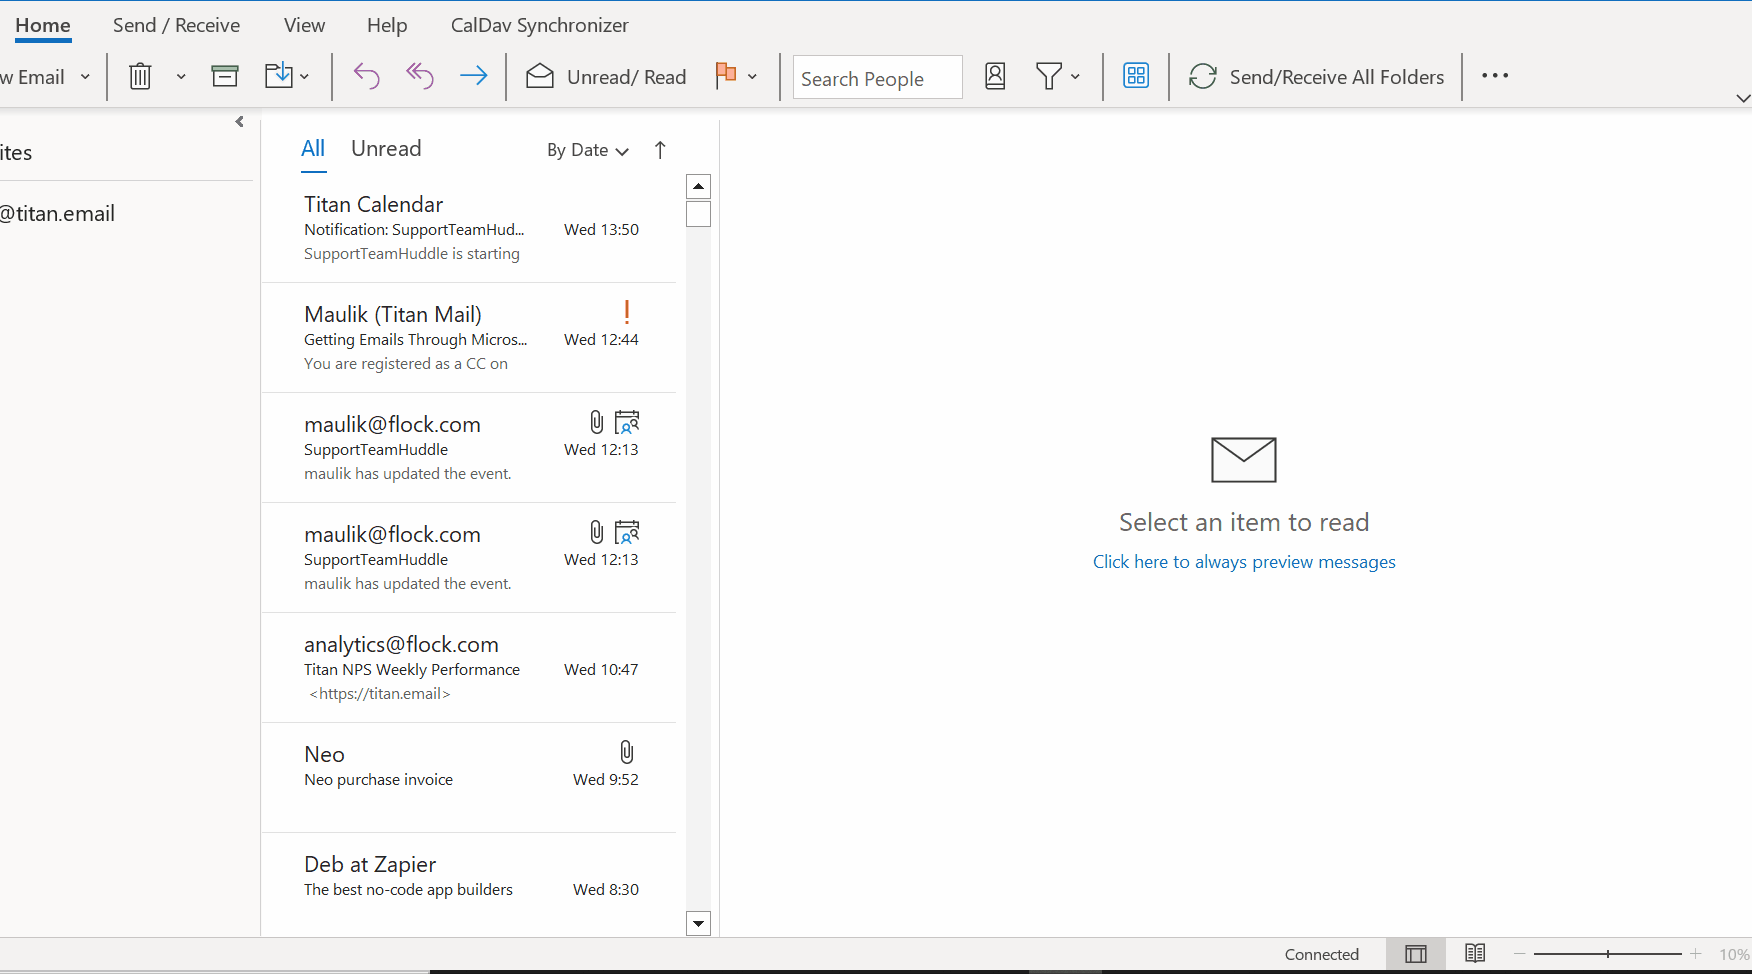Expand the Flag dropdown arrow

[753, 76]
